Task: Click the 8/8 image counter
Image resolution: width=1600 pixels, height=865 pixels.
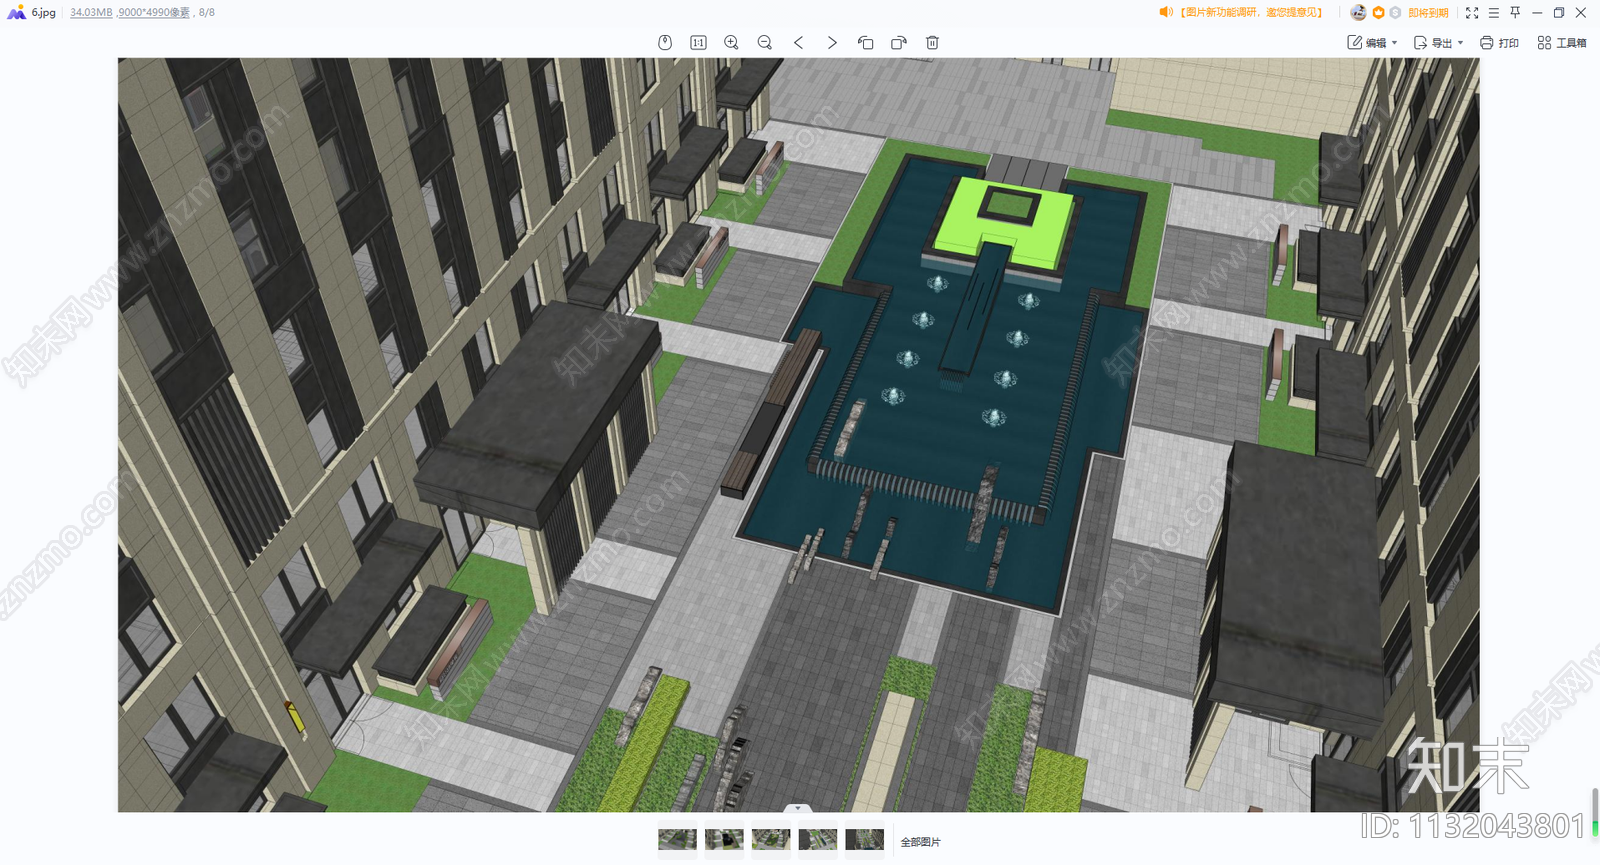Action: tap(207, 12)
